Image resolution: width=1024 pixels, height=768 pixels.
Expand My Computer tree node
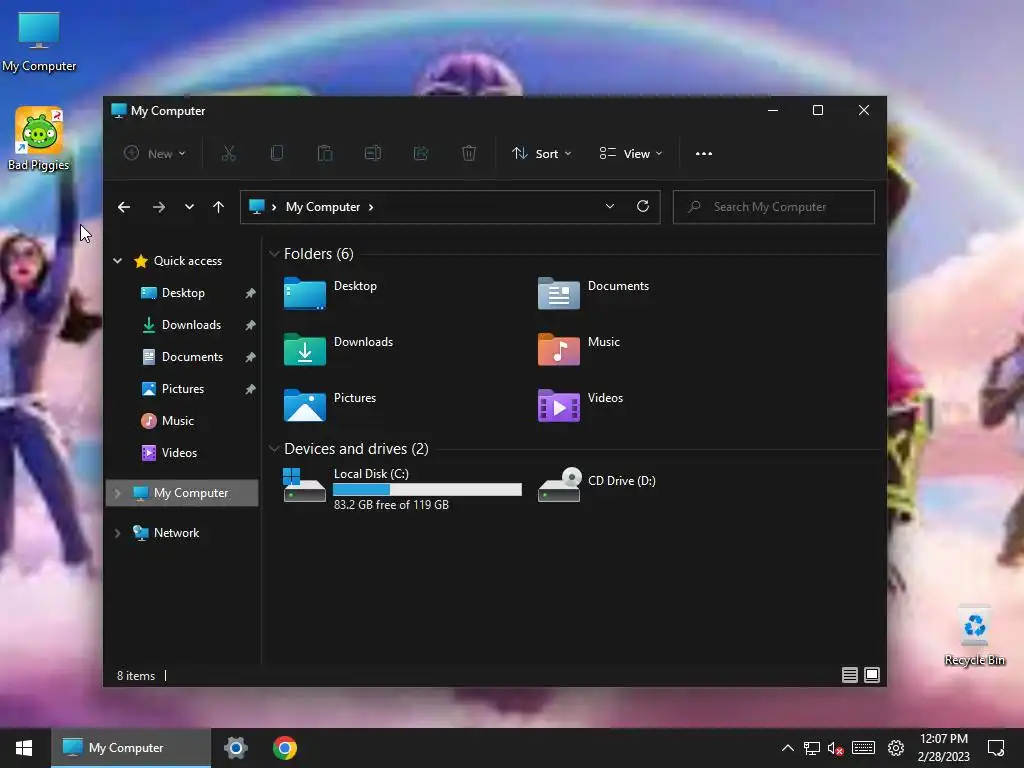tap(118, 493)
